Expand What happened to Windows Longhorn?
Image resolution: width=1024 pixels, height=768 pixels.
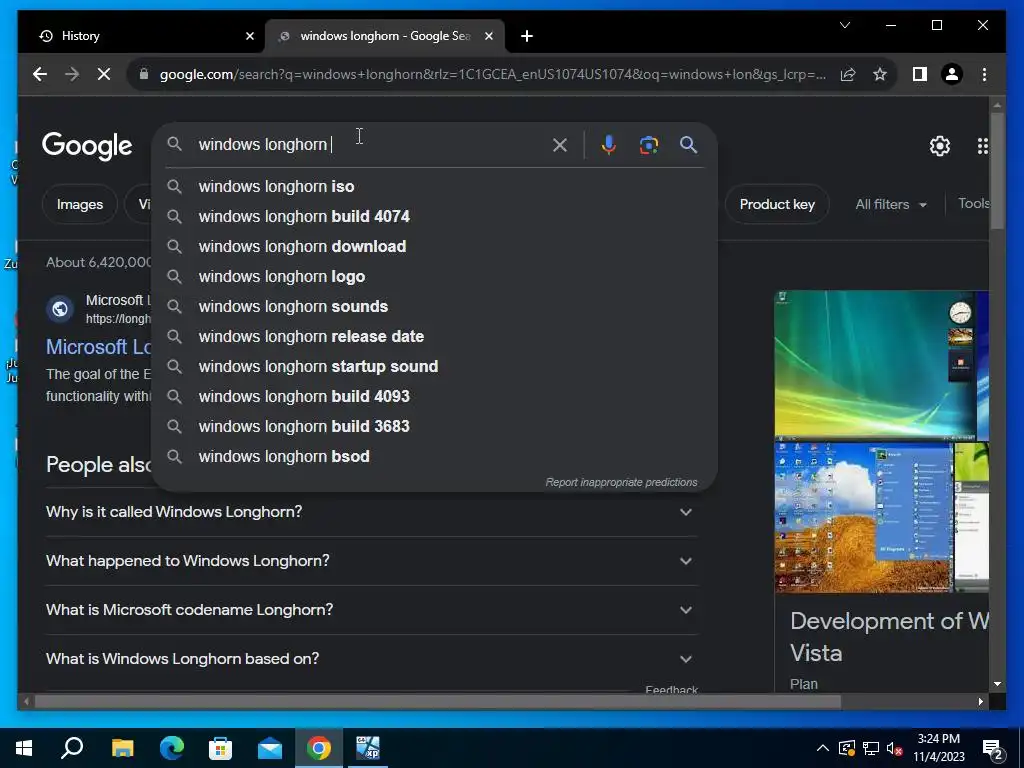pyautogui.click(x=371, y=560)
